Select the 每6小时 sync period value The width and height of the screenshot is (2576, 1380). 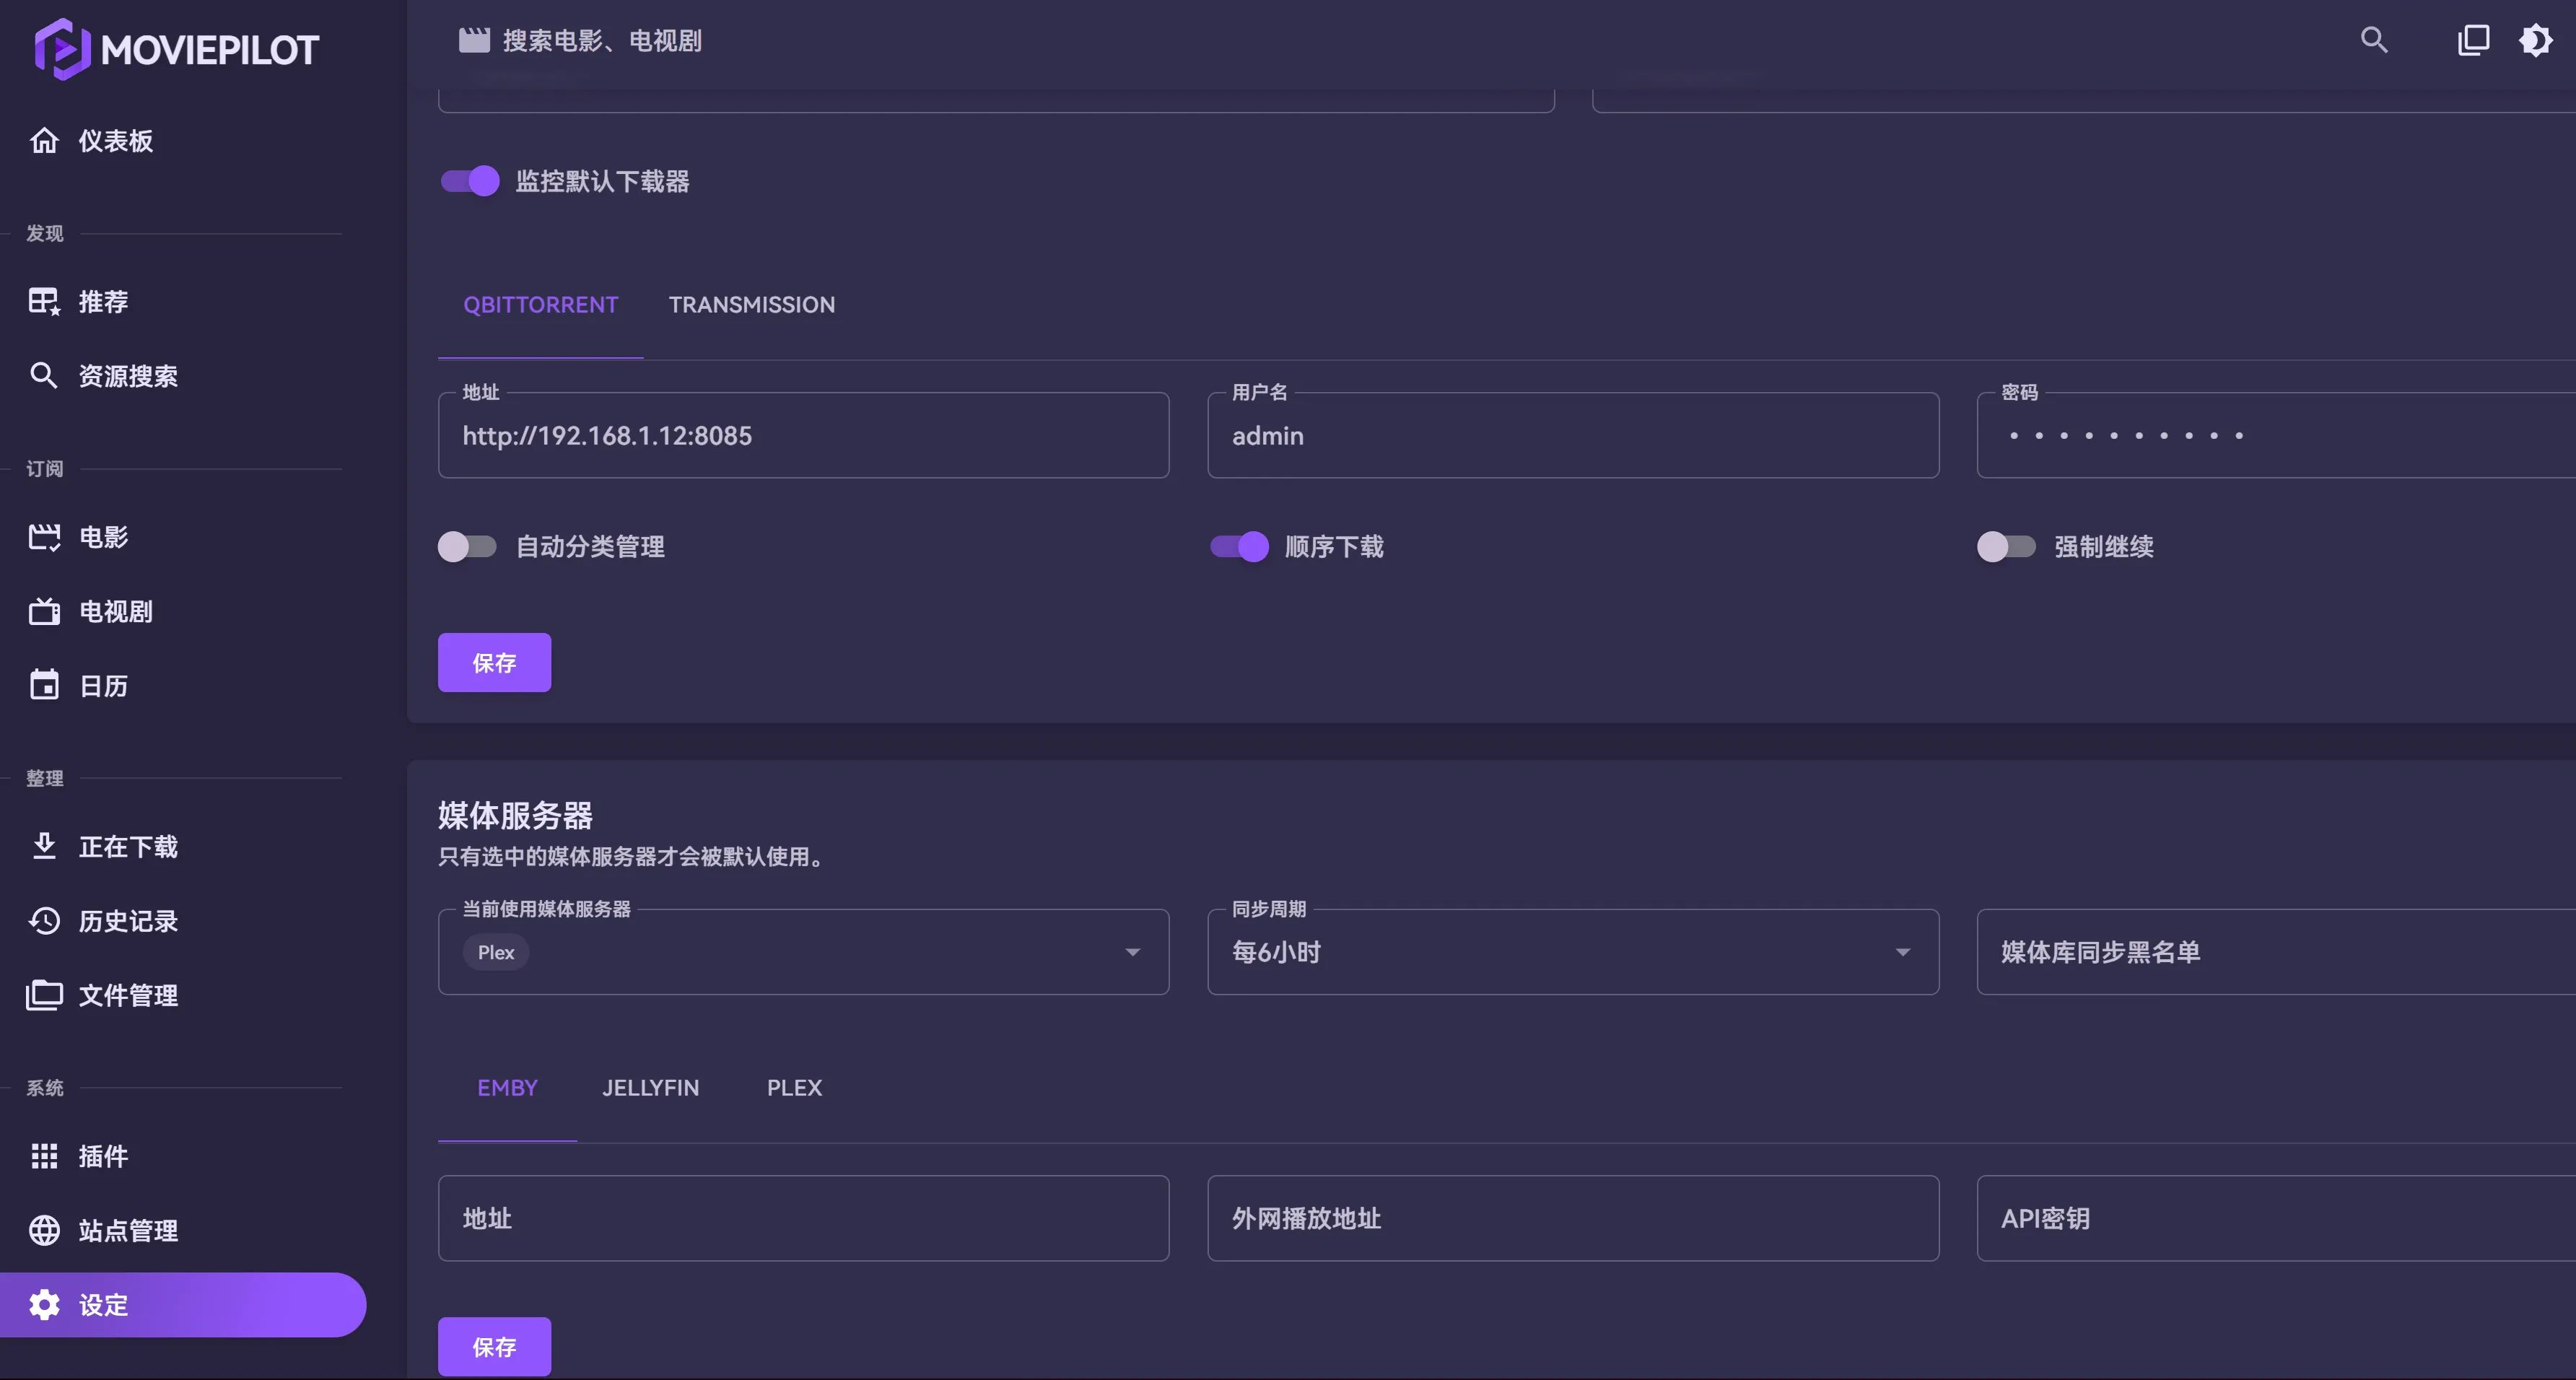point(1276,952)
